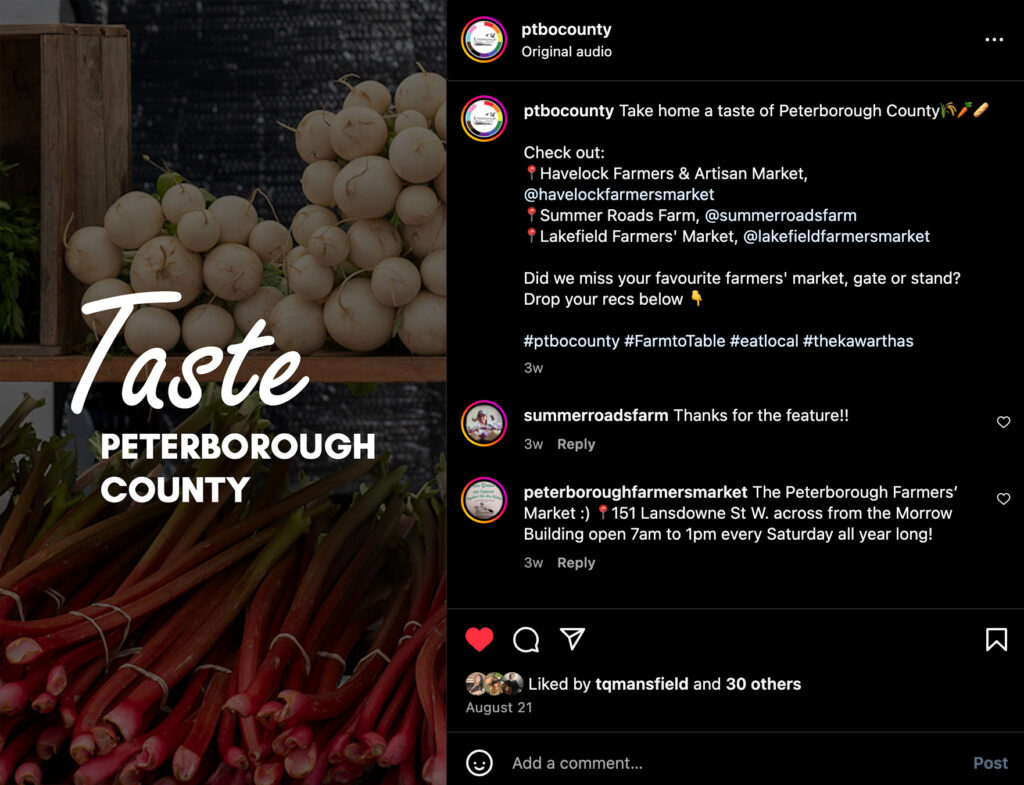
Task: Unlike the post with the red heart
Action: click(479, 639)
